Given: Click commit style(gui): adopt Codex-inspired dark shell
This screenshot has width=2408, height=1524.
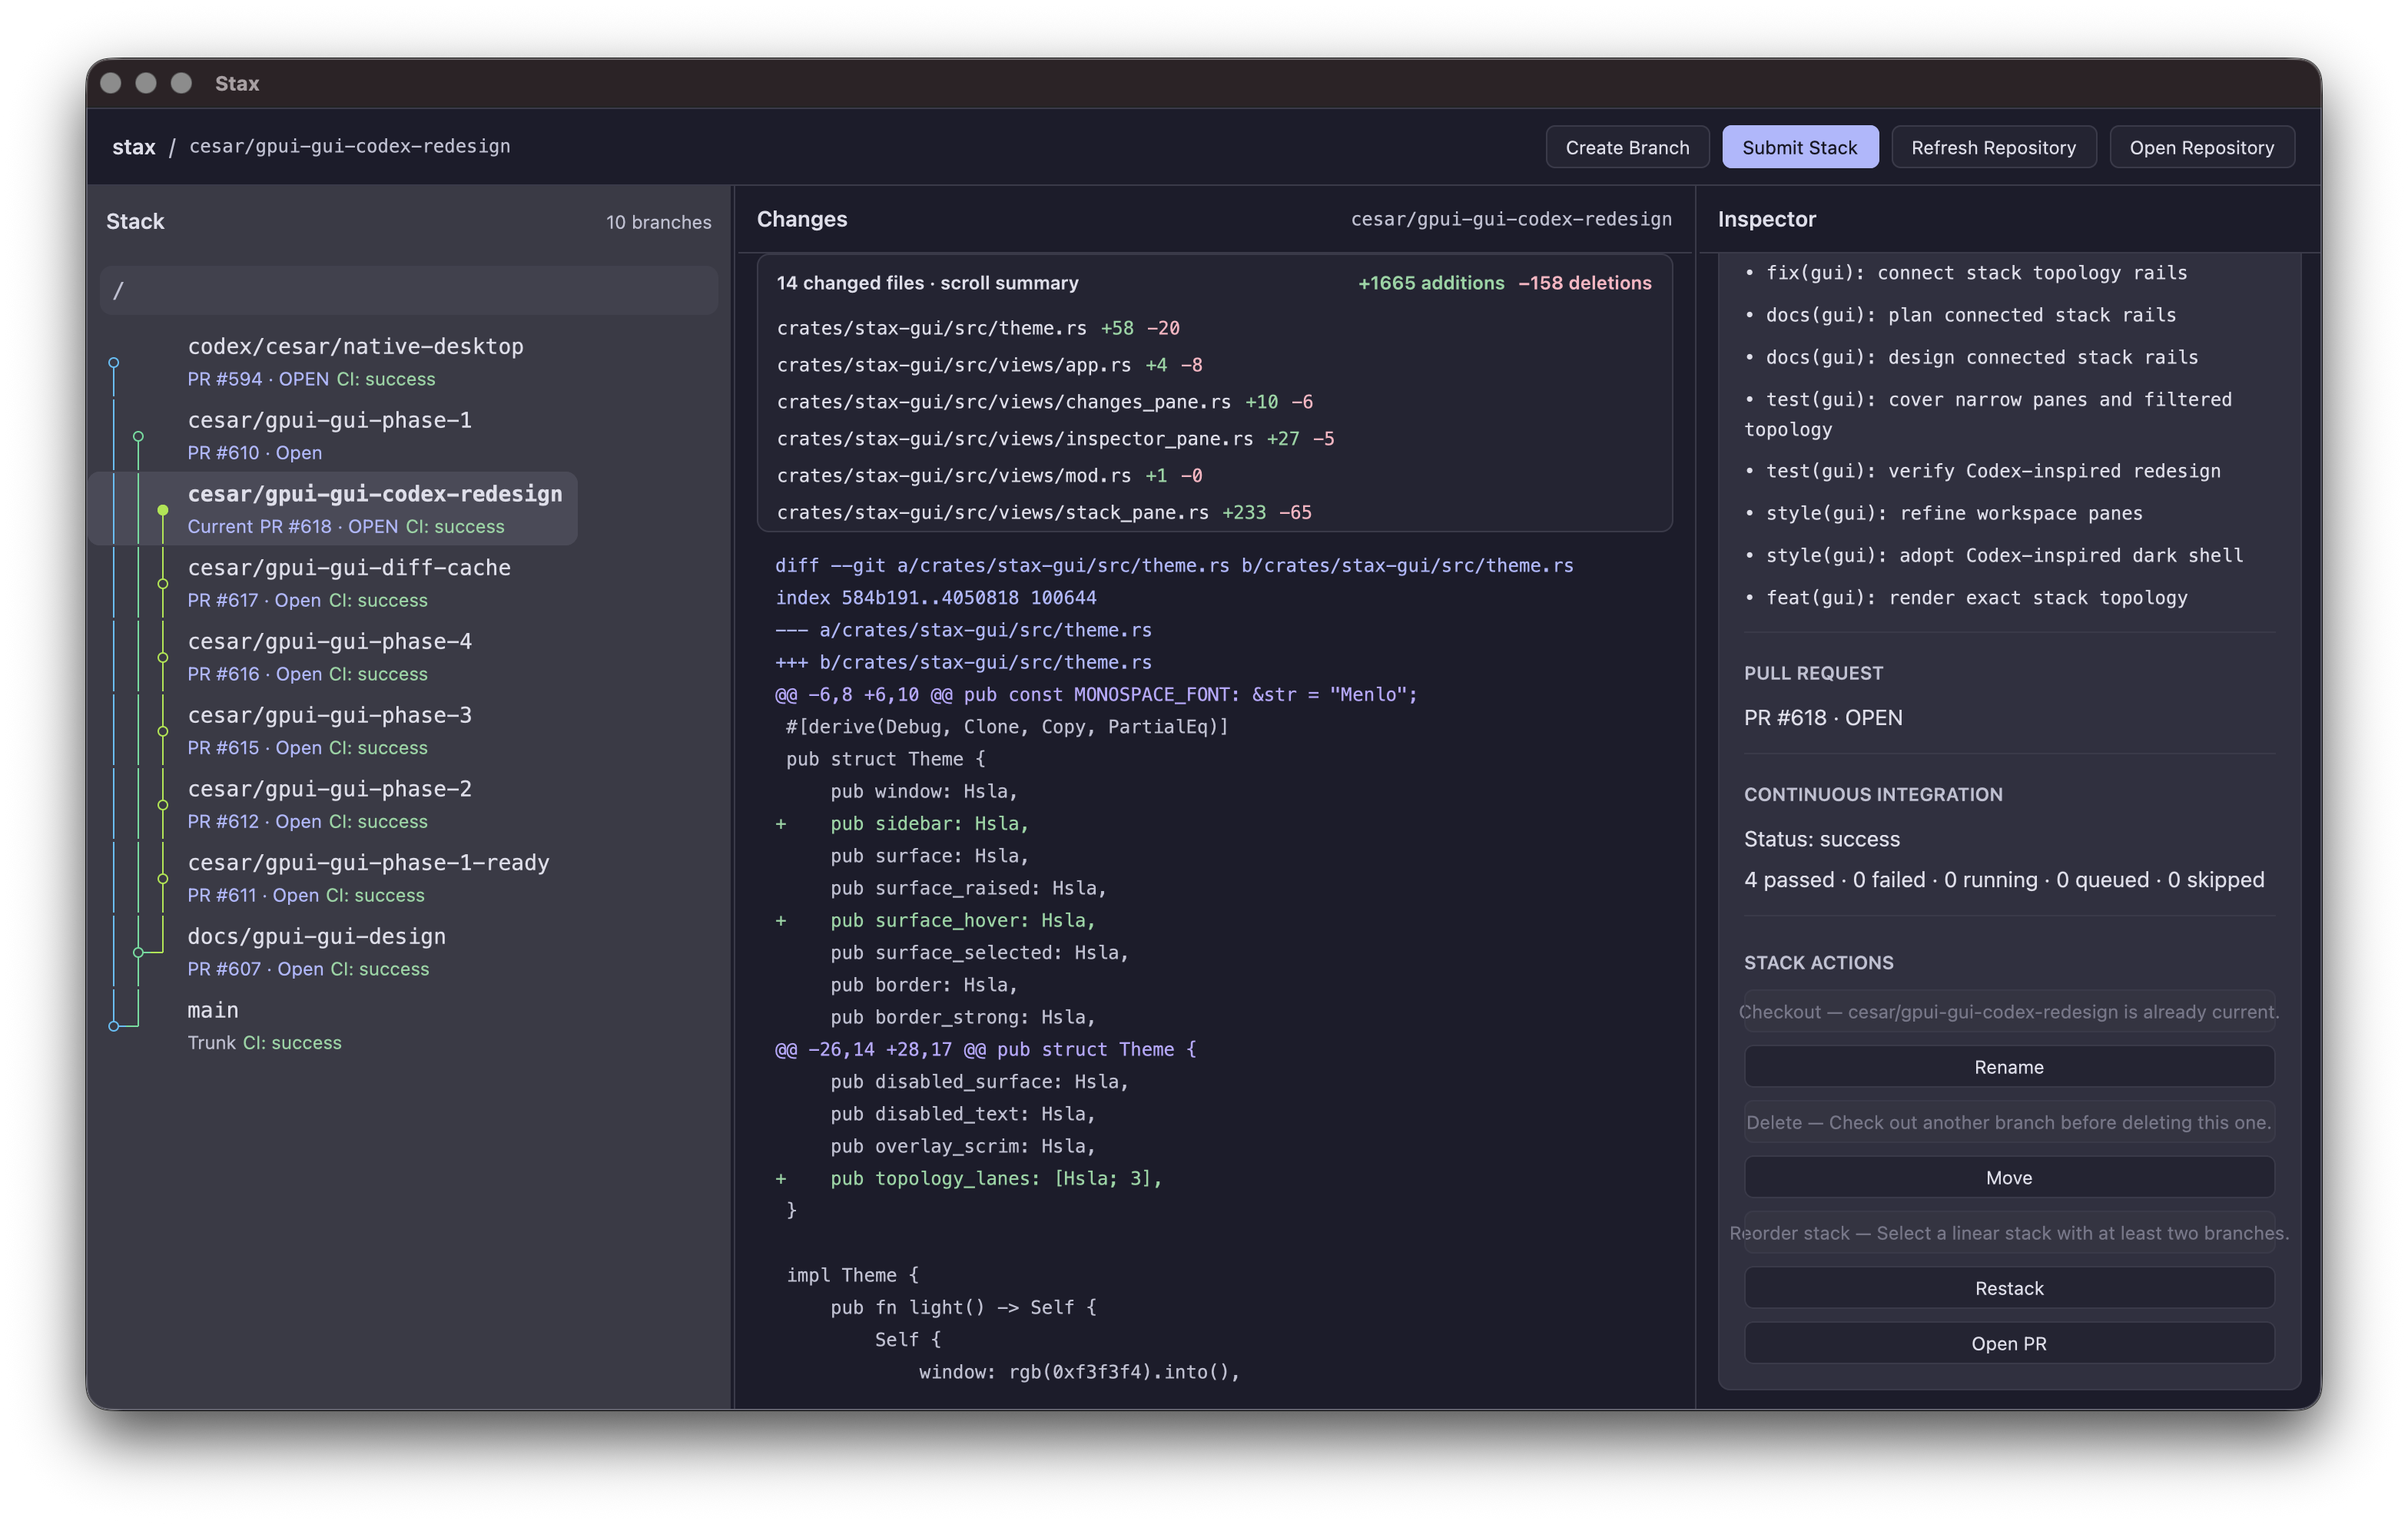Looking at the screenshot, I should (1993, 555).
